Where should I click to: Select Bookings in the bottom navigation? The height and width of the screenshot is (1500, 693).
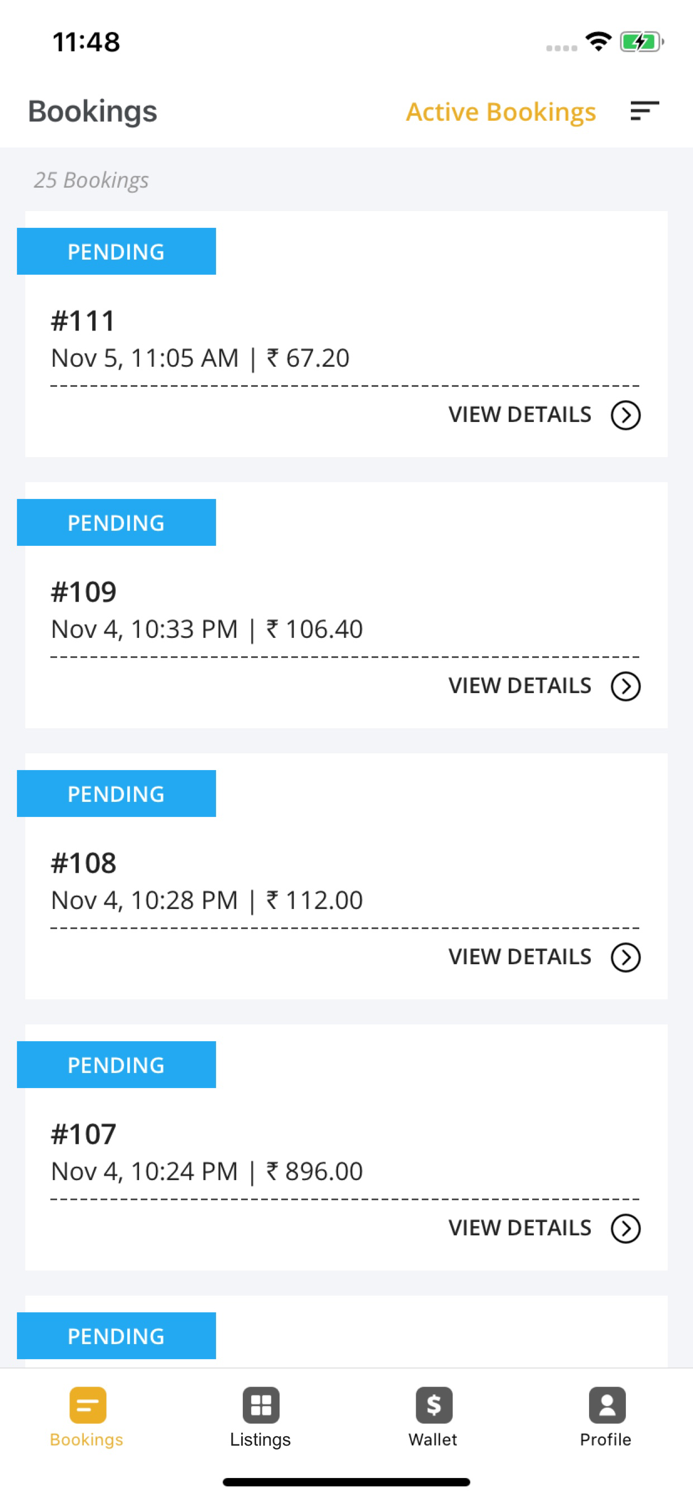(86, 1415)
